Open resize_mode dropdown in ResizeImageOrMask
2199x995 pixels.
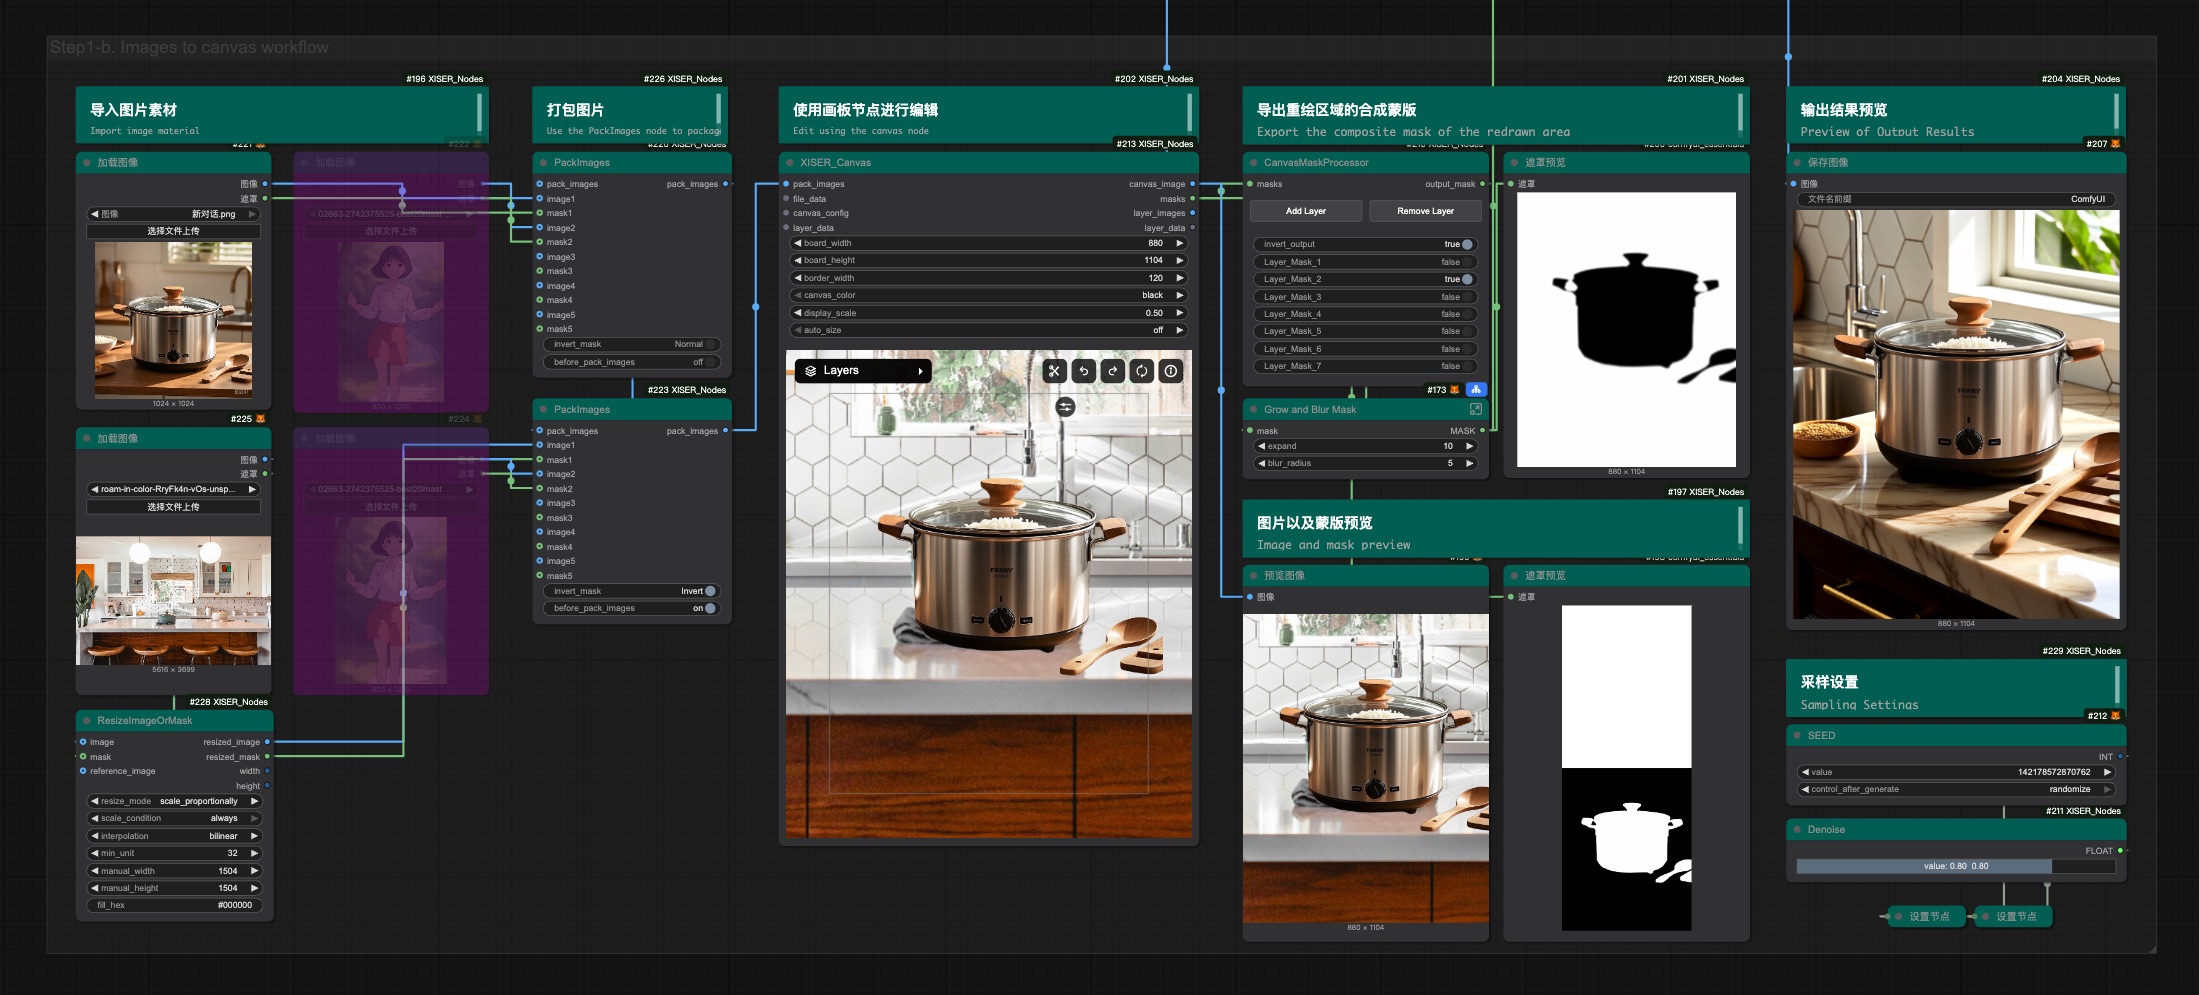[x=175, y=801]
